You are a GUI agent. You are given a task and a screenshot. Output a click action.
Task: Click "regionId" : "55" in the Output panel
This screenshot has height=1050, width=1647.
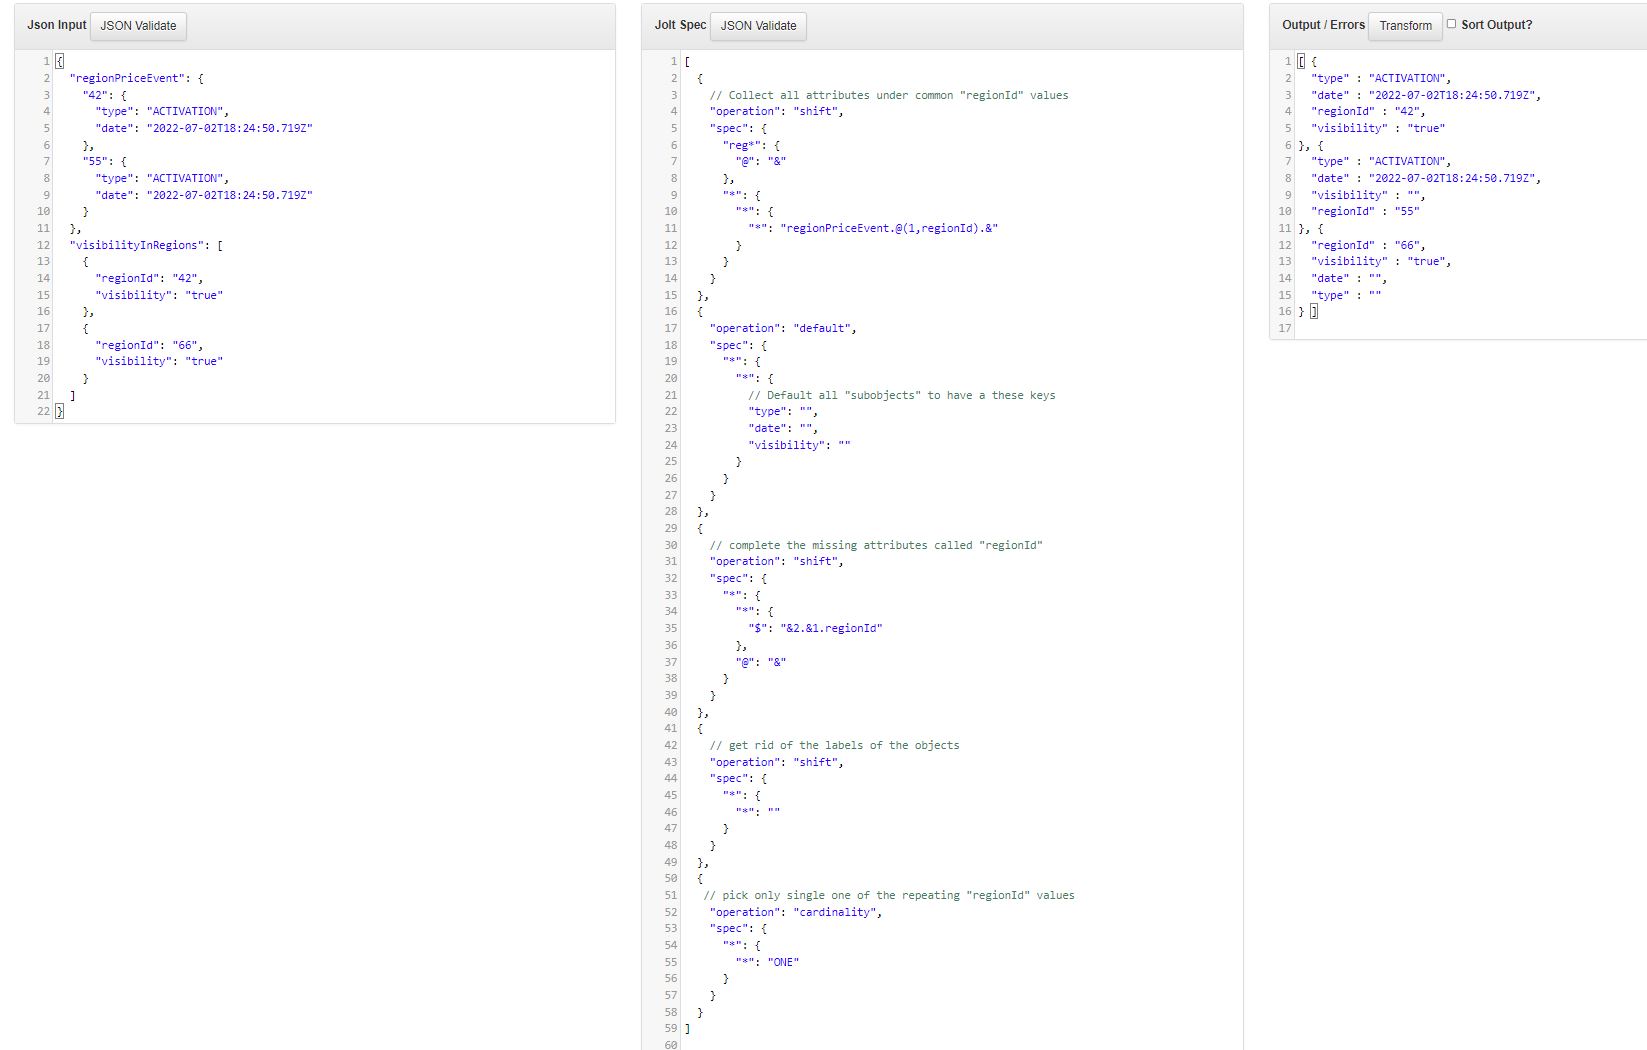(1365, 211)
